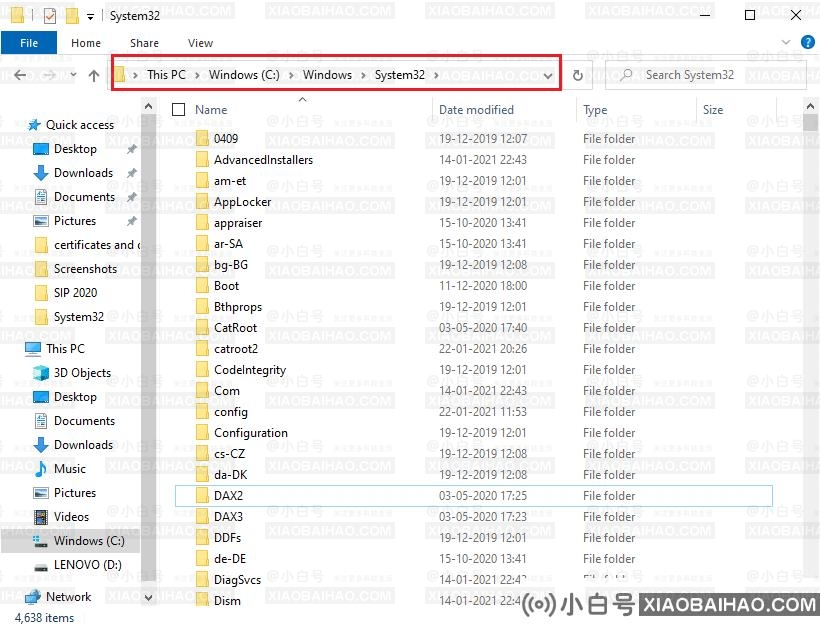The image size is (820, 628).
Task: Open Videos in navigation pane
Action: (71, 517)
